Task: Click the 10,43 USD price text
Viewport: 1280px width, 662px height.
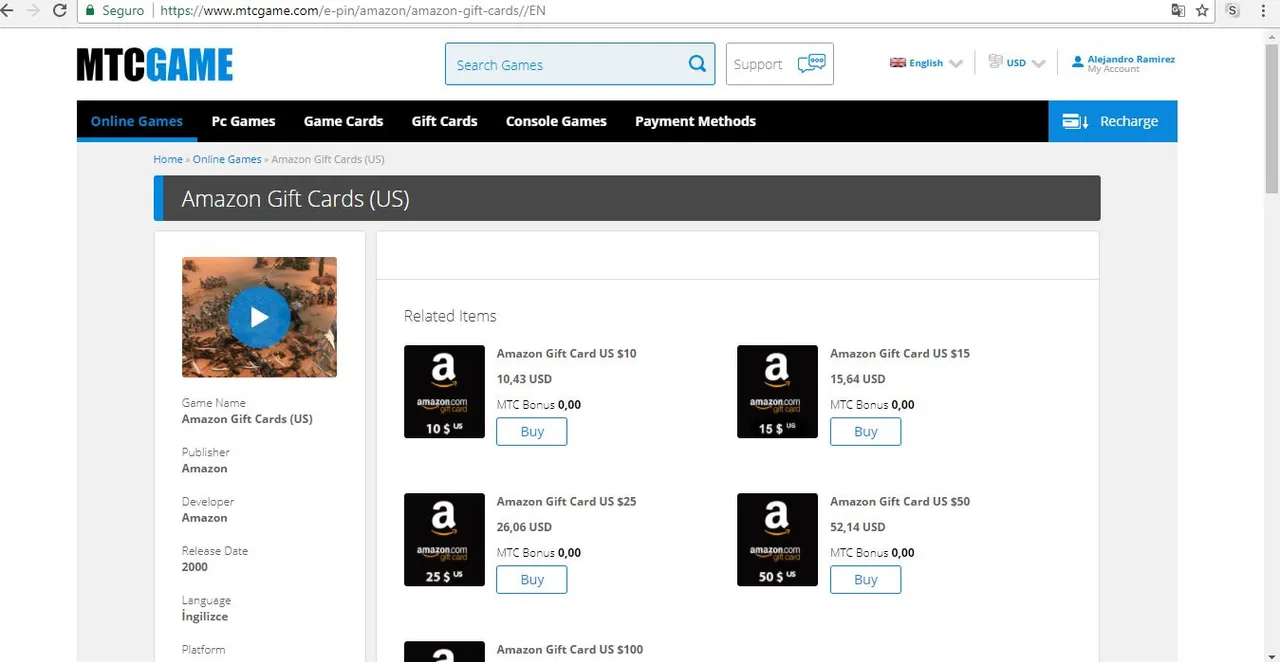Action: click(524, 379)
